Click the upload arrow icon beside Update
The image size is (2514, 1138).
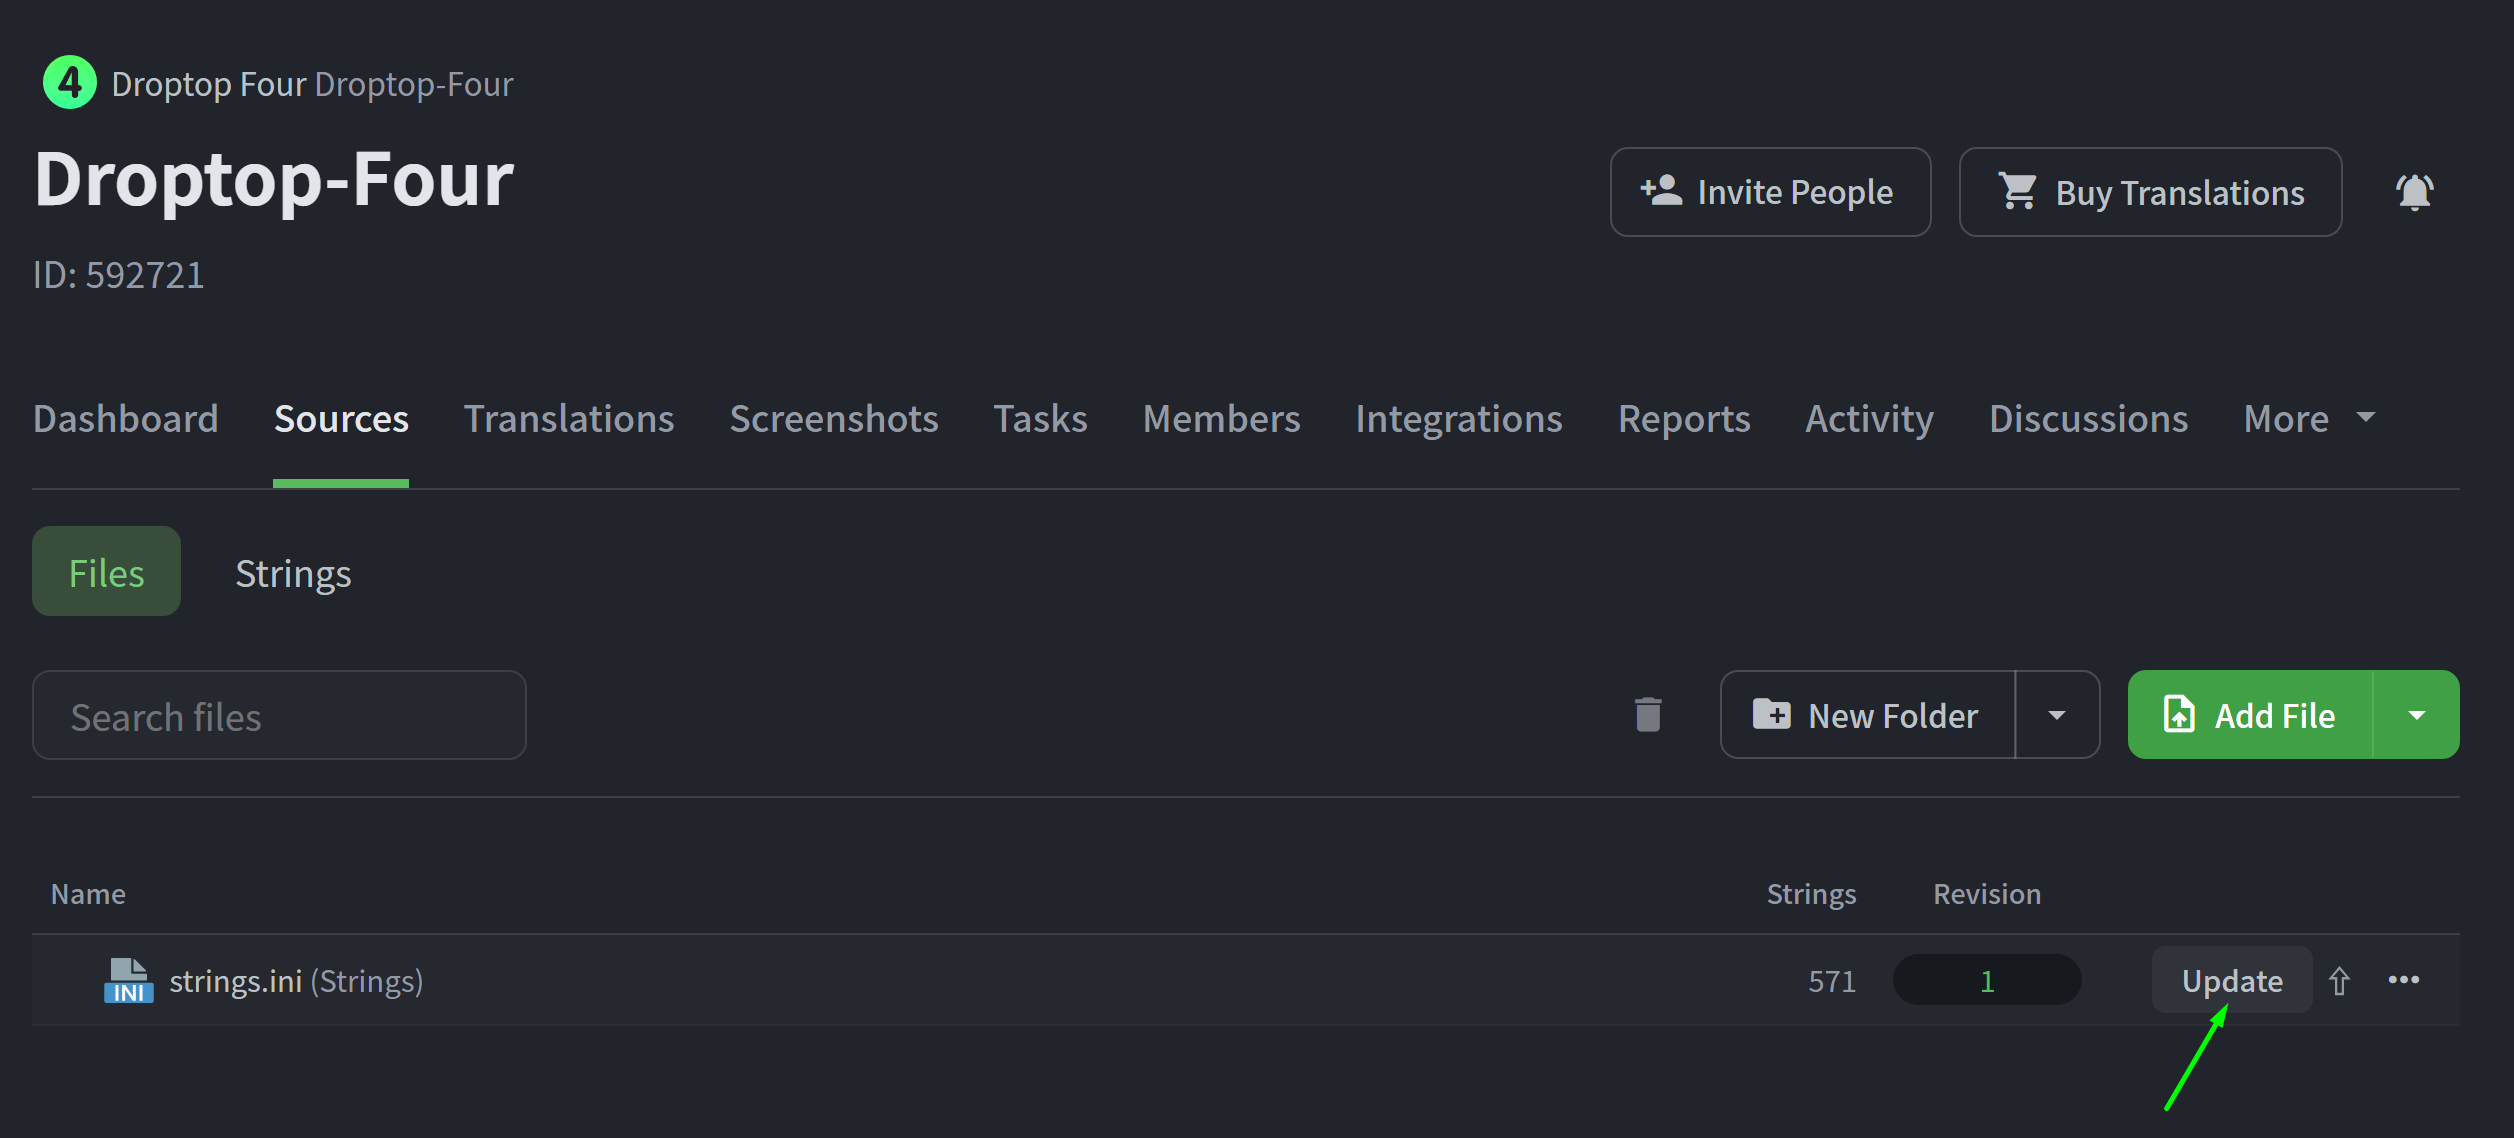(x=2339, y=981)
